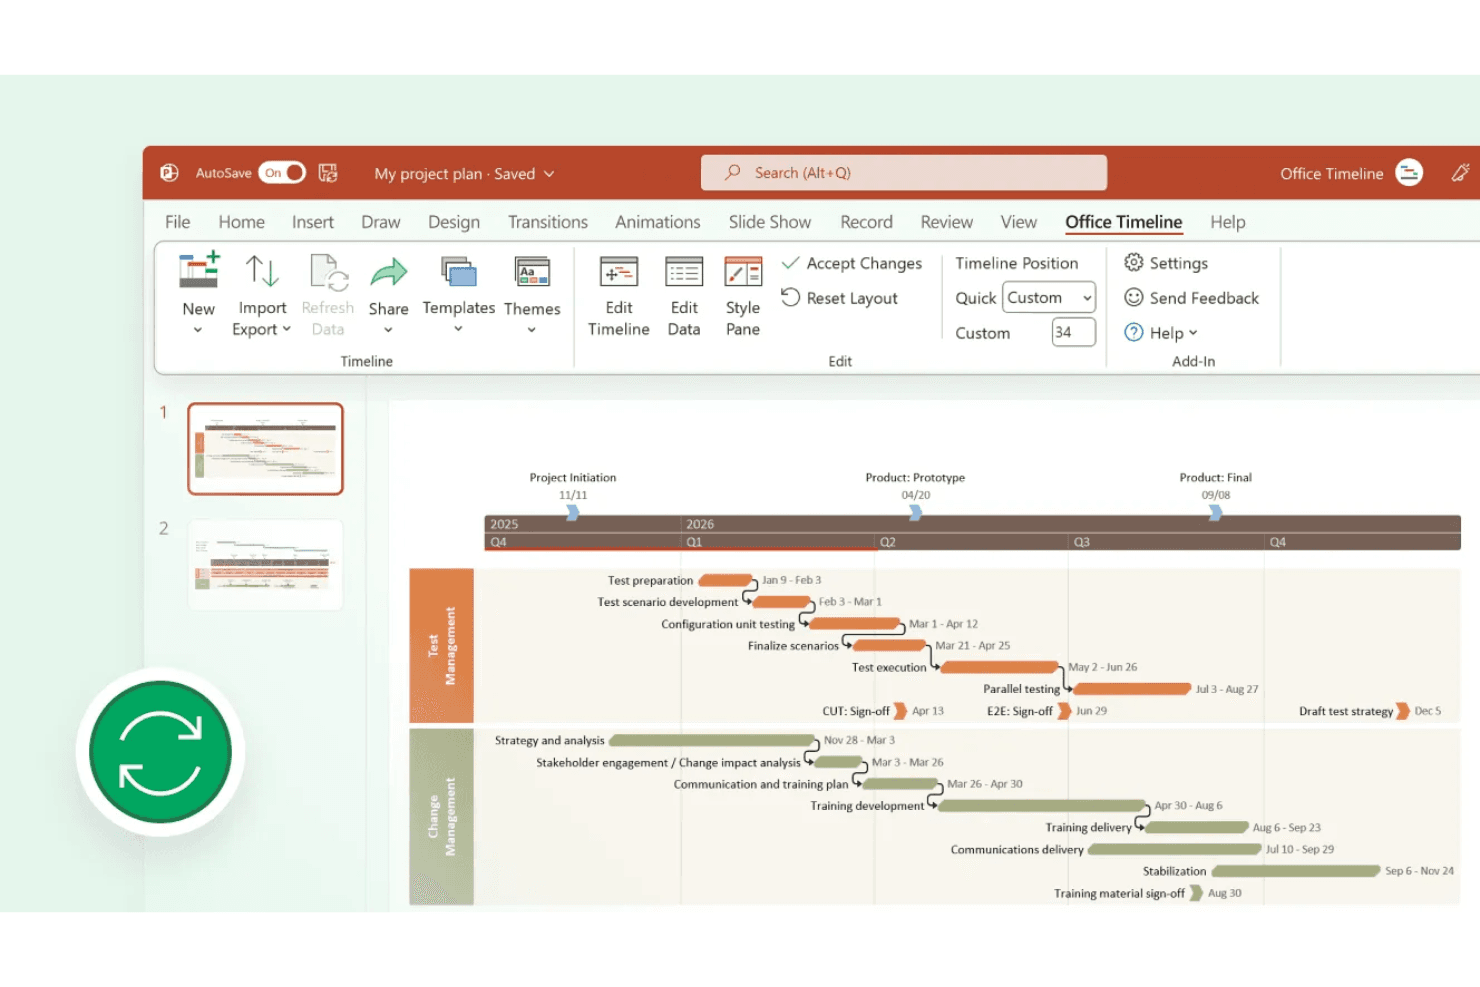Click the Project Initiation milestone marker
1480x987 pixels.
[x=573, y=512]
